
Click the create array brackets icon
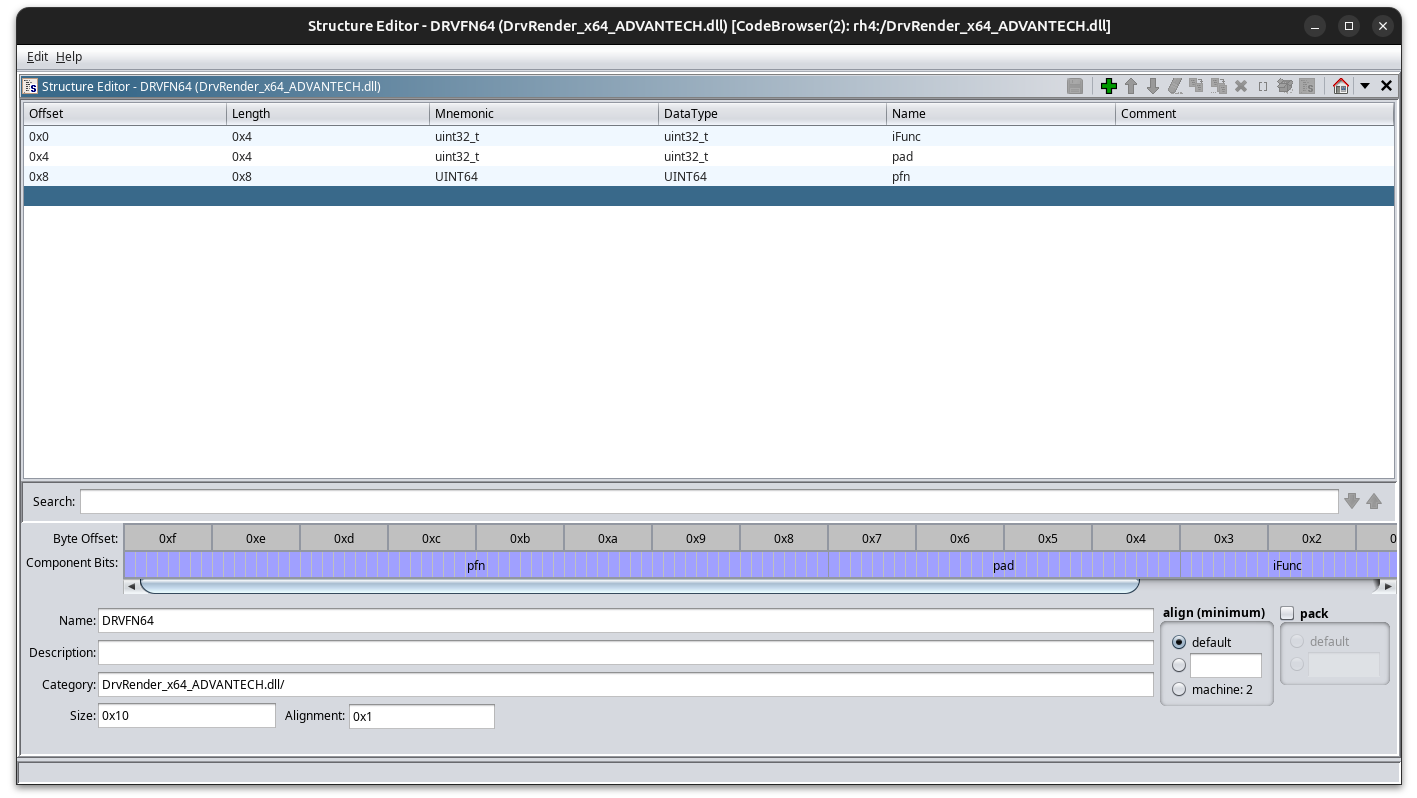point(1263,86)
